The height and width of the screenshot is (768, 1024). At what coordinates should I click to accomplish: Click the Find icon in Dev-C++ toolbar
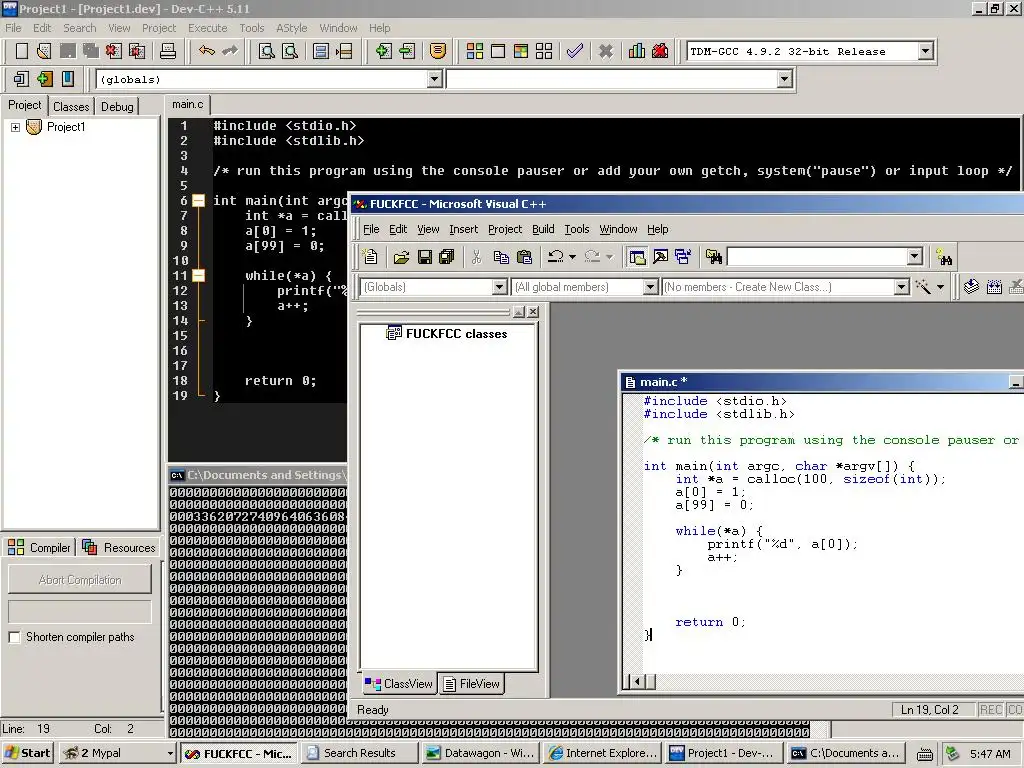point(266,51)
